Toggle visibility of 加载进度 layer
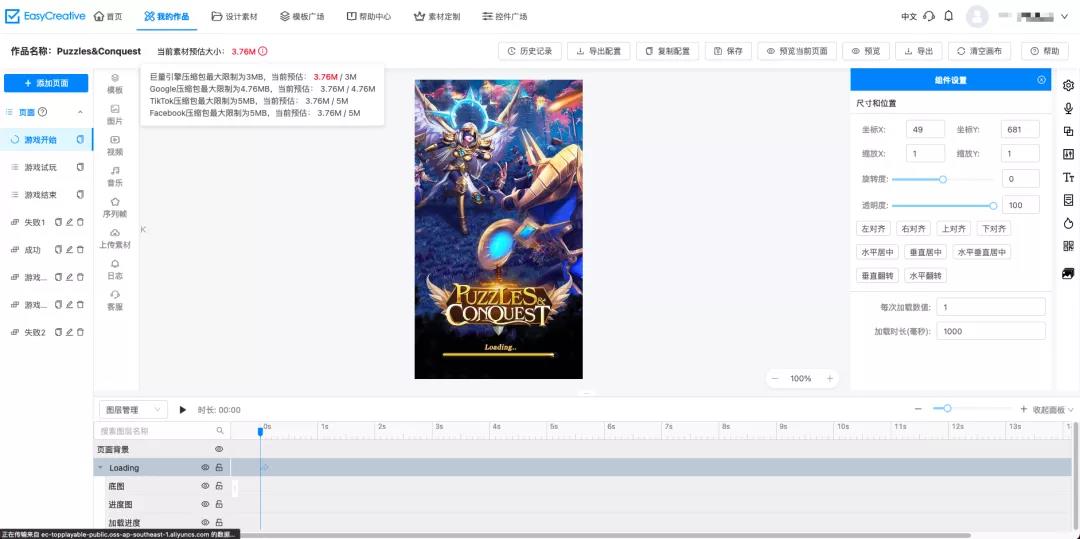Image resolution: width=1080 pixels, height=539 pixels. click(x=205, y=522)
